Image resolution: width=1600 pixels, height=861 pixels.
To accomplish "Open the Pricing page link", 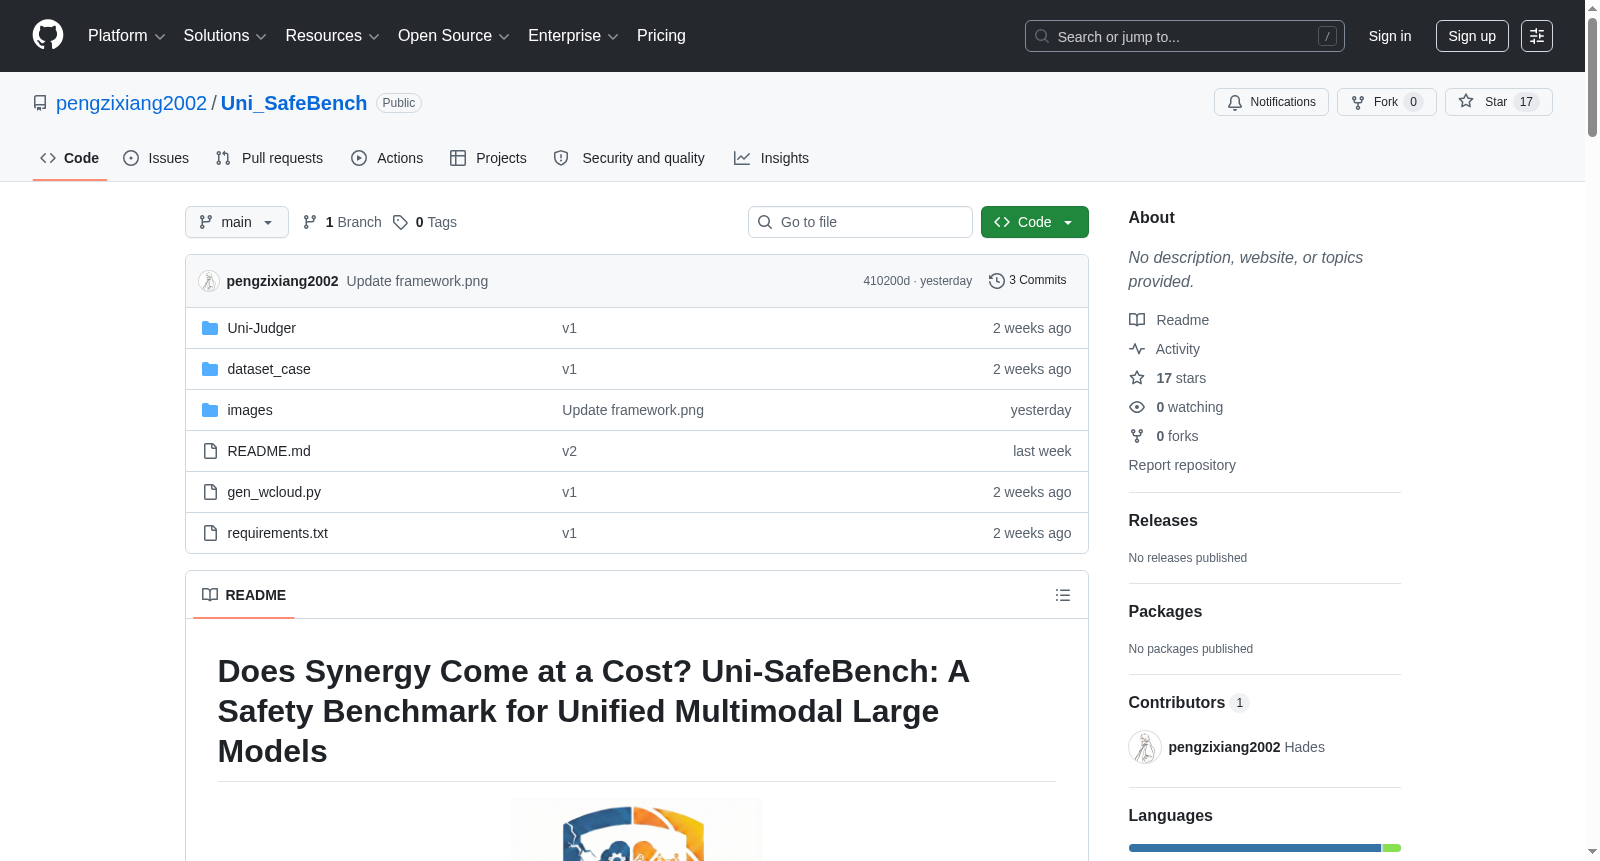I will click(x=661, y=36).
